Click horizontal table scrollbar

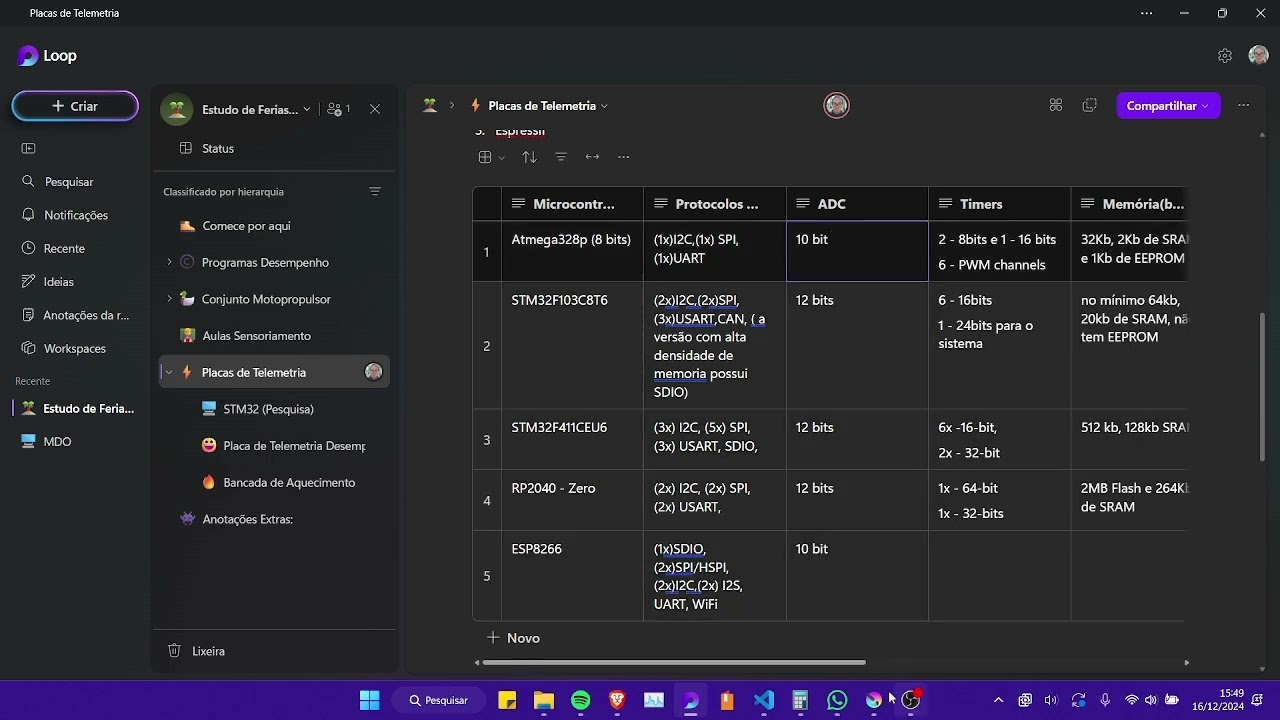click(x=674, y=662)
